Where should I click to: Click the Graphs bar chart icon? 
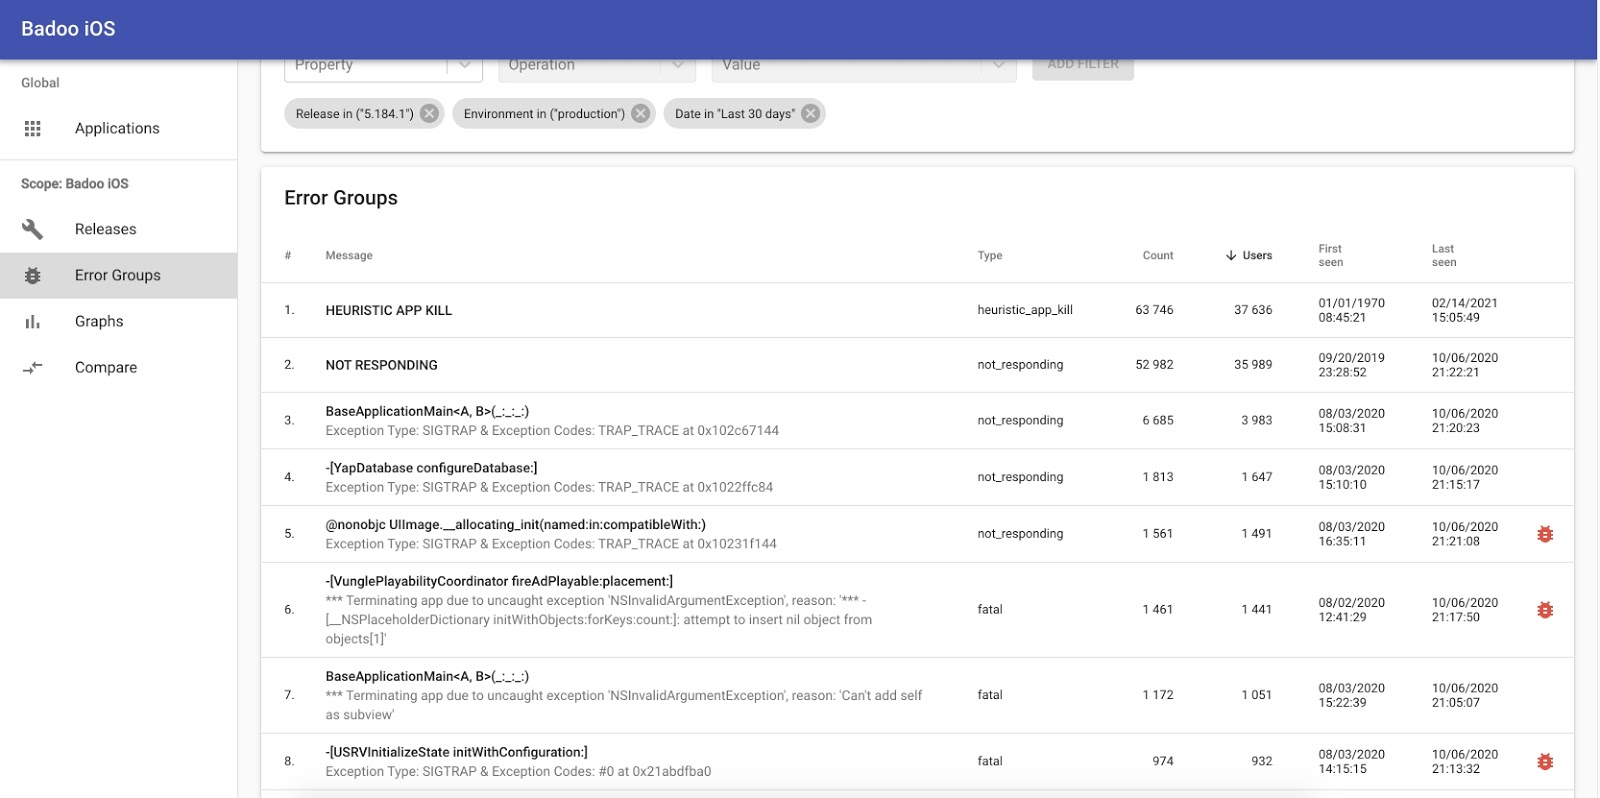[33, 321]
